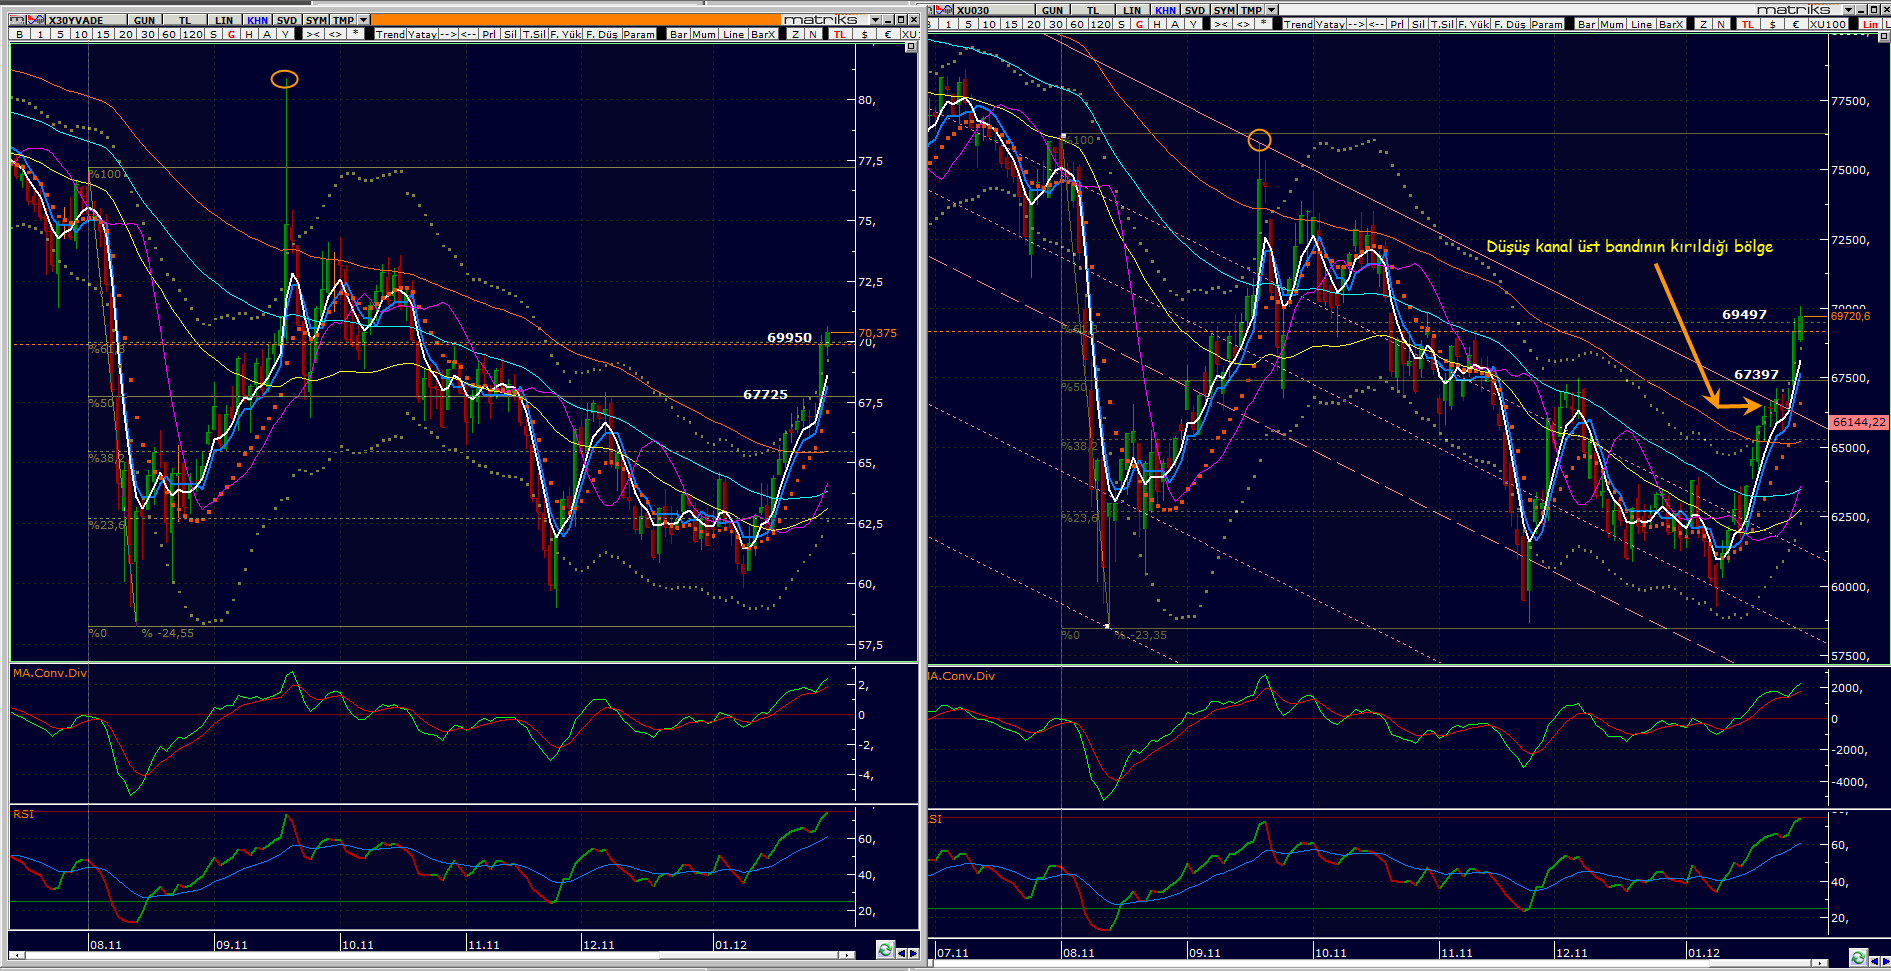Image resolution: width=1891 pixels, height=971 pixels.
Task: Click the '<--' shift arrow in right toolbar
Action: [1377, 24]
